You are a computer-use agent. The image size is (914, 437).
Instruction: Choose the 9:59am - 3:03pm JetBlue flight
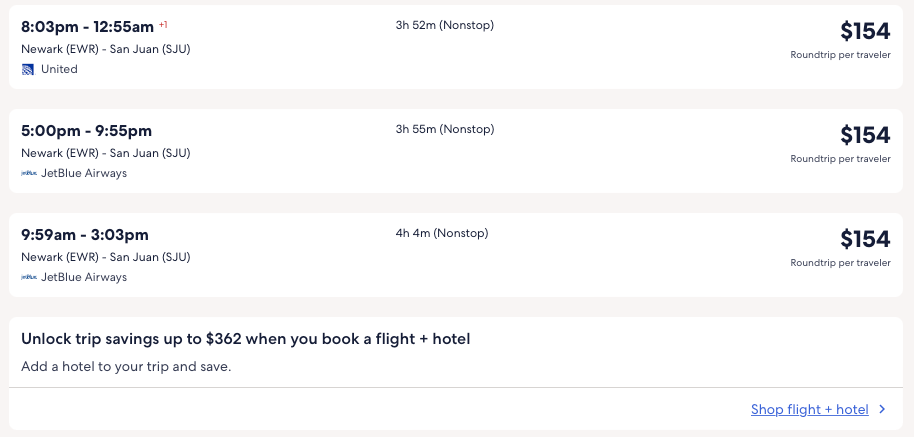pos(85,235)
